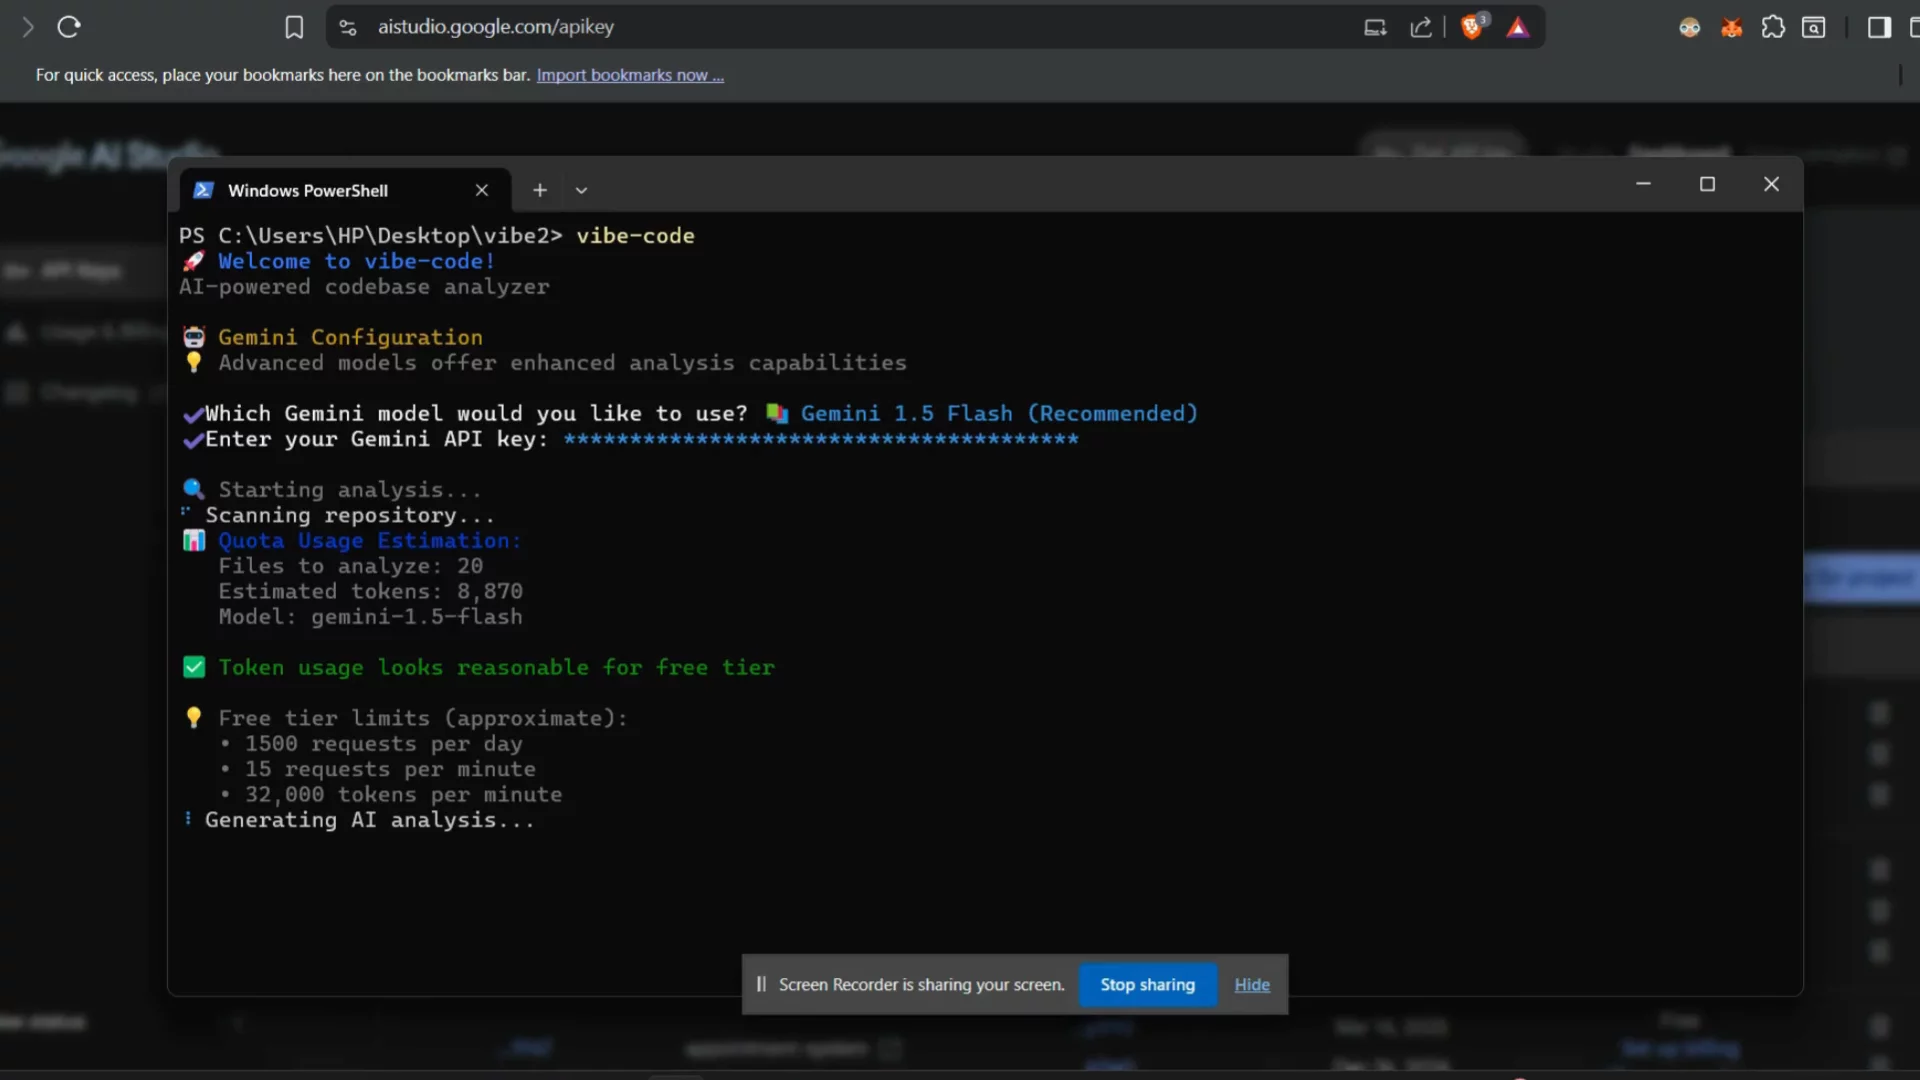Click the 'Quota Usage Estimation:' line

pyautogui.click(x=370, y=541)
